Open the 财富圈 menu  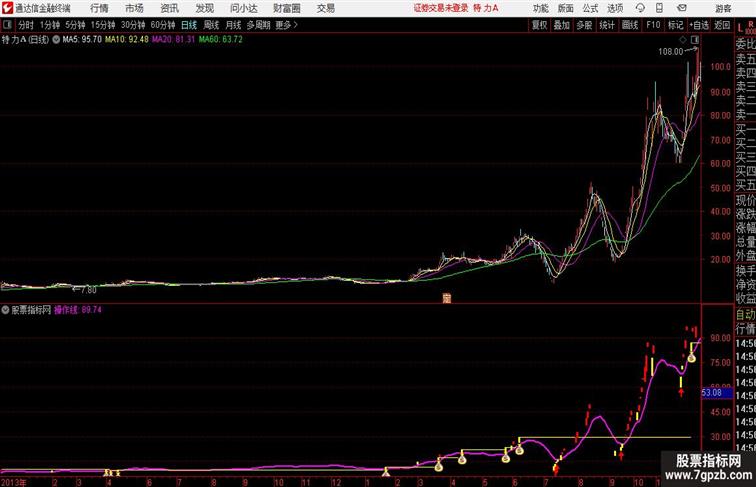tap(286, 8)
